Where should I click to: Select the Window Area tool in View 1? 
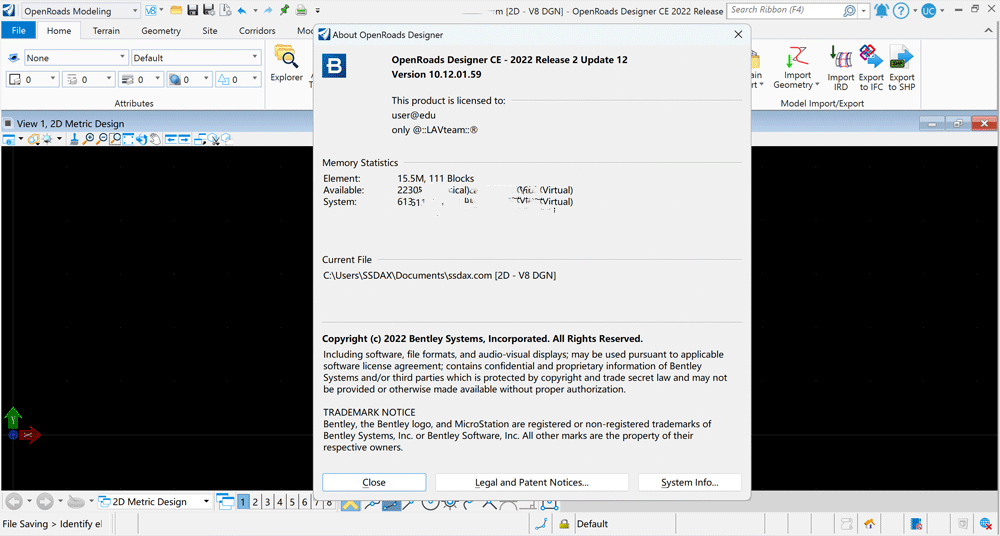114,139
